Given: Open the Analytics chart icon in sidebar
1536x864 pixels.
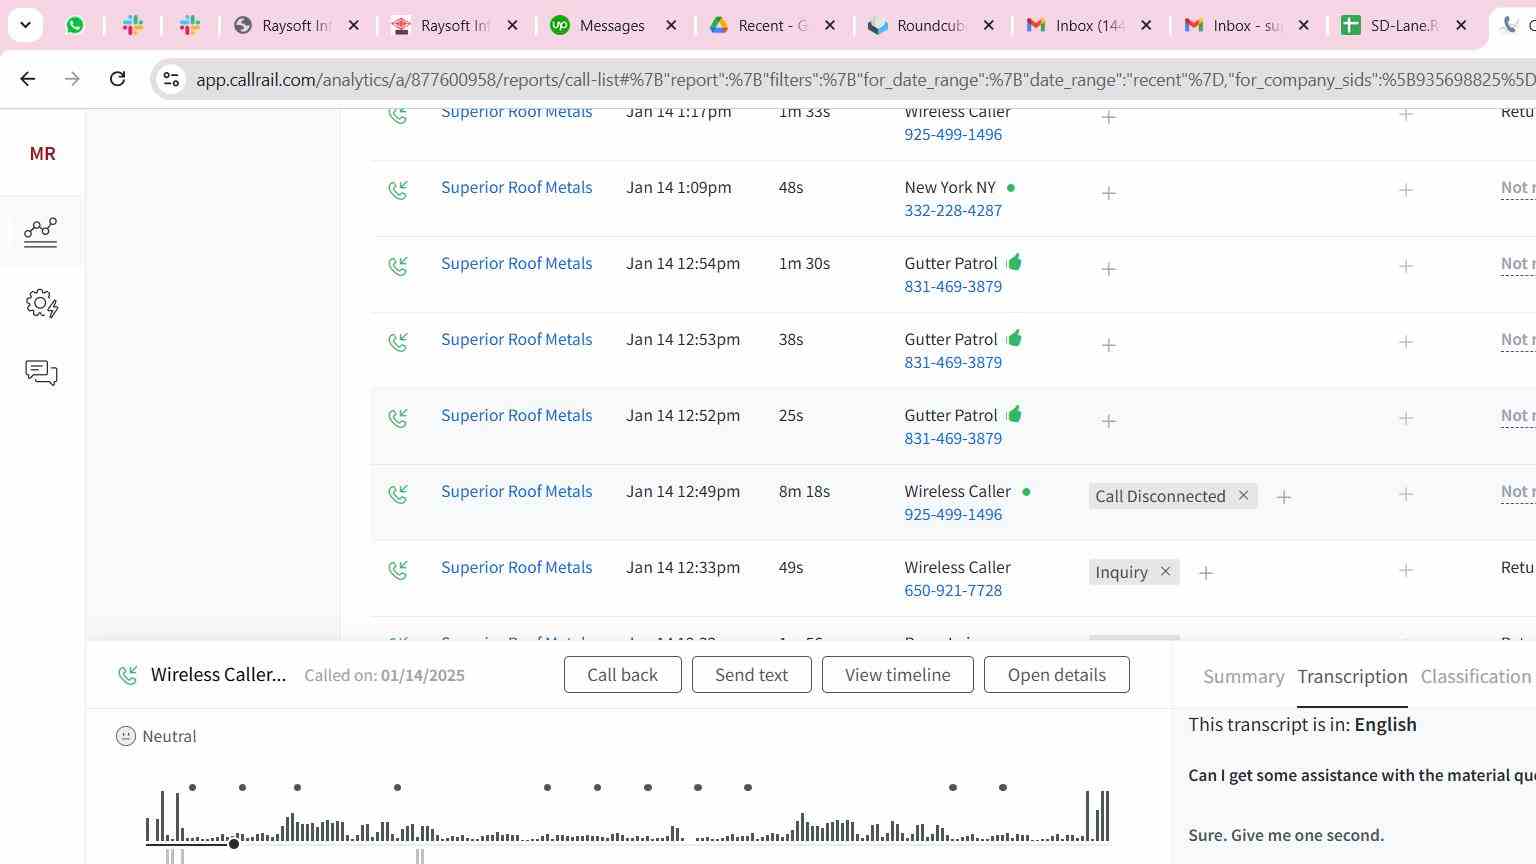Looking at the screenshot, I should click(41, 232).
